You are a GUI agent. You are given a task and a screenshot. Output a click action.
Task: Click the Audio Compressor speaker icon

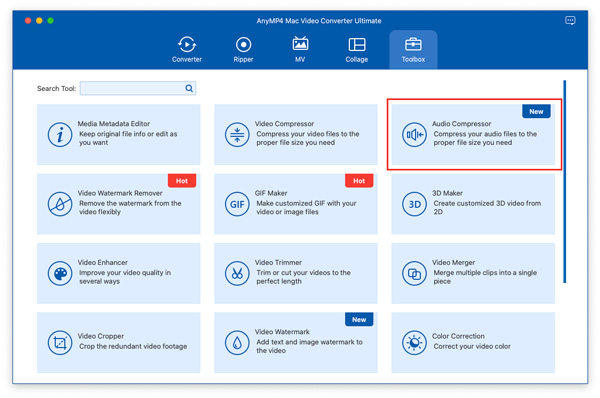point(414,135)
